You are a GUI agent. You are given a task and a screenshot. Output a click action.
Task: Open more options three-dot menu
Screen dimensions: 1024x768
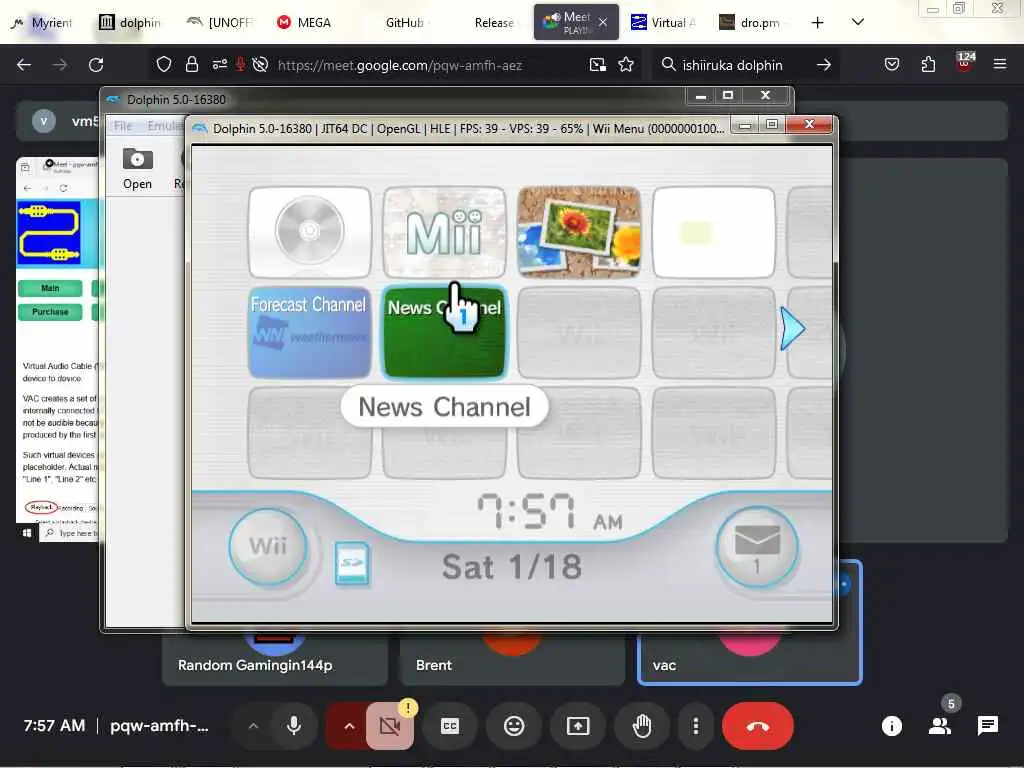tap(696, 726)
